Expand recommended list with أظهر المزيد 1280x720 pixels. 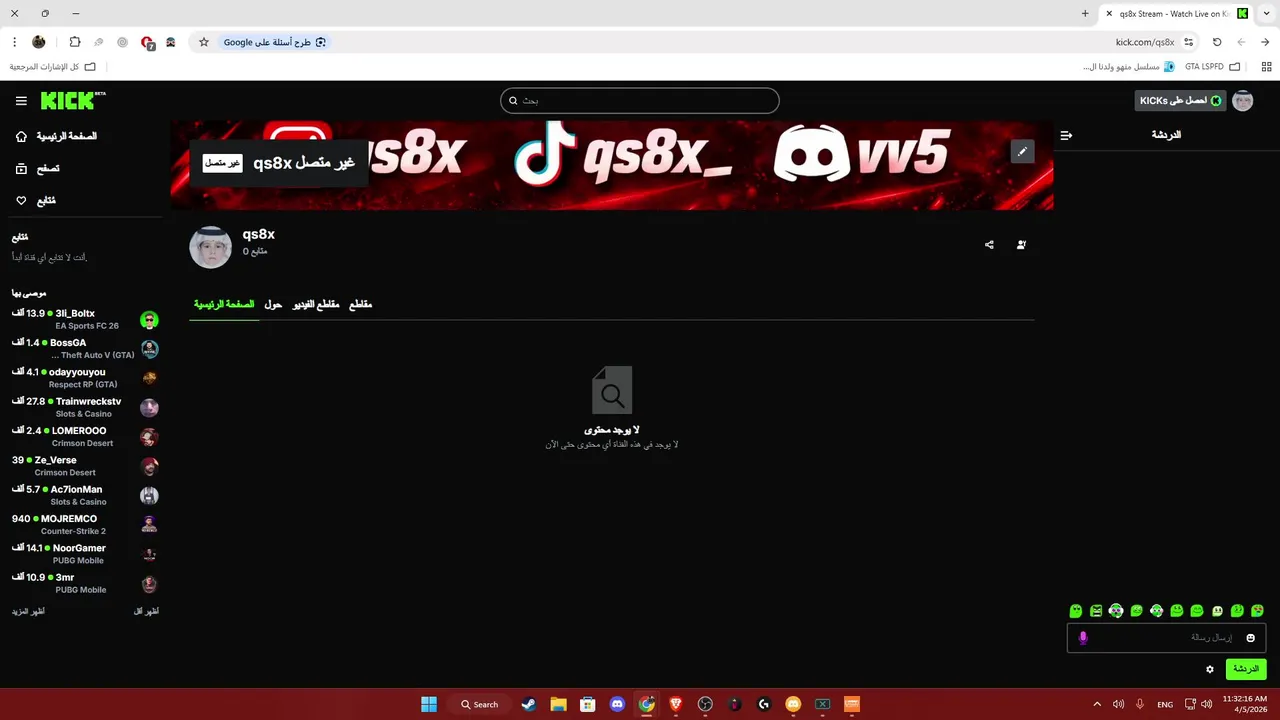(x=28, y=611)
